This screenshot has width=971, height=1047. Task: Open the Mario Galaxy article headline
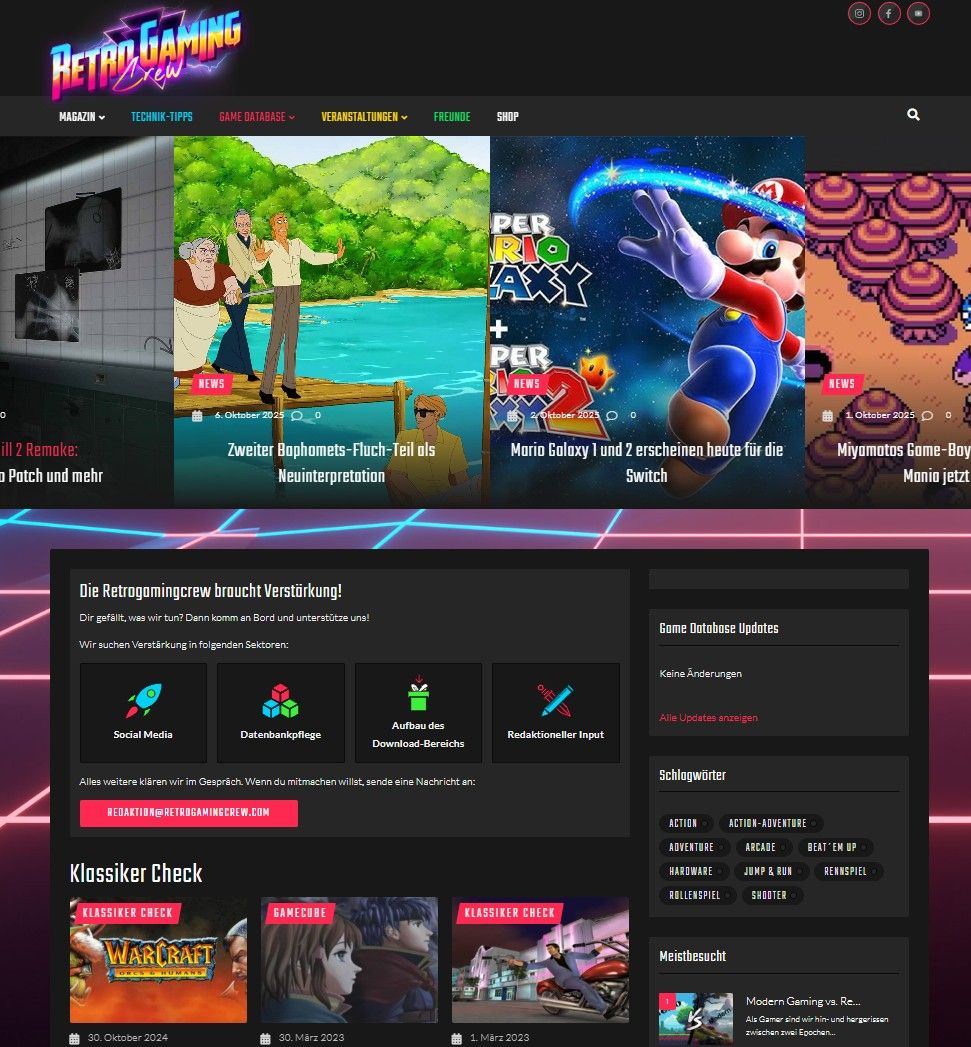(x=646, y=463)
